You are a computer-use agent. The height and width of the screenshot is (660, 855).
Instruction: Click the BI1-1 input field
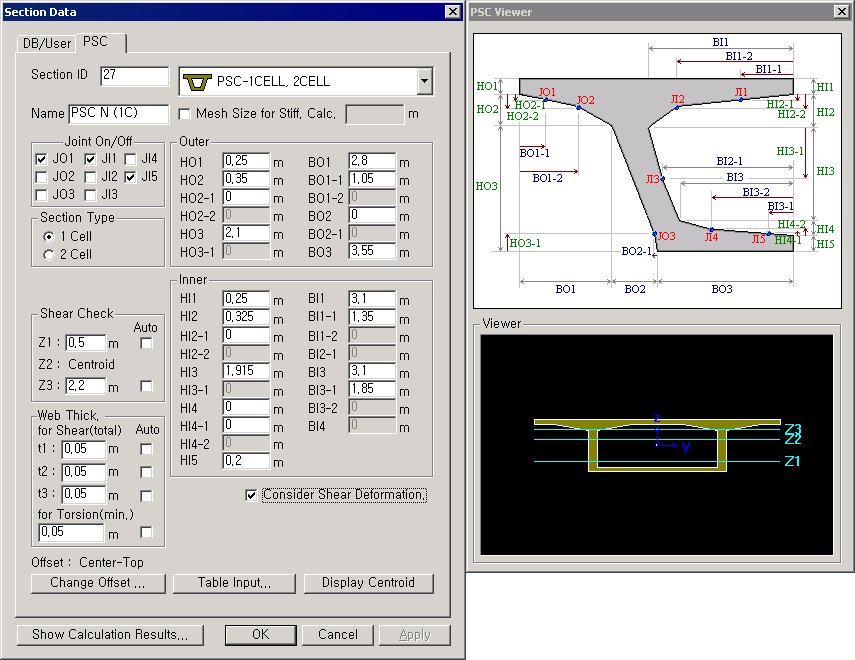point(372,317)
